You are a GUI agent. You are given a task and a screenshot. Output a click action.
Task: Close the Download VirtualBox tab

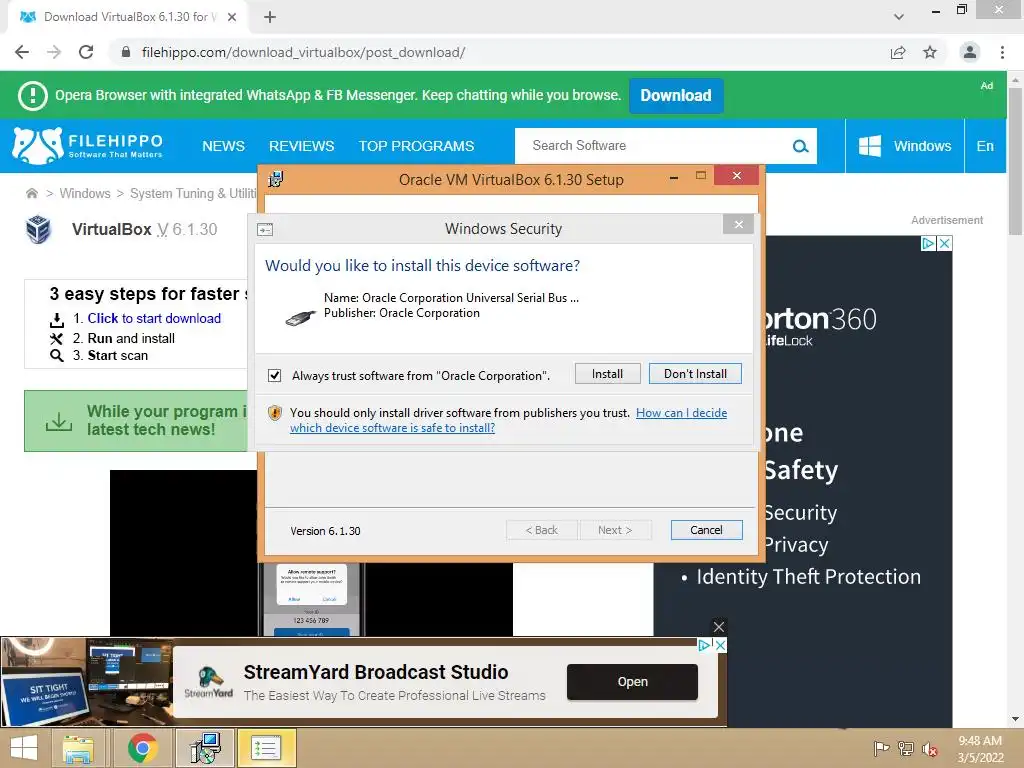tap(232, 17)
